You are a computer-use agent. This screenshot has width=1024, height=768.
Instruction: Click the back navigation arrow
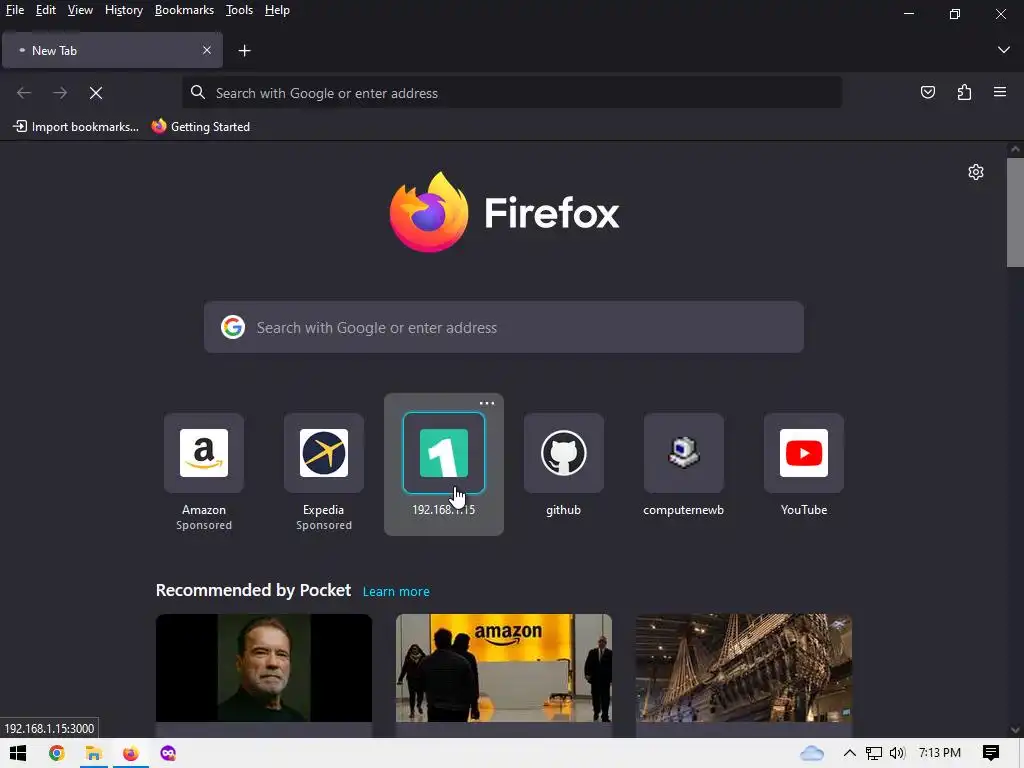[24, 93]
